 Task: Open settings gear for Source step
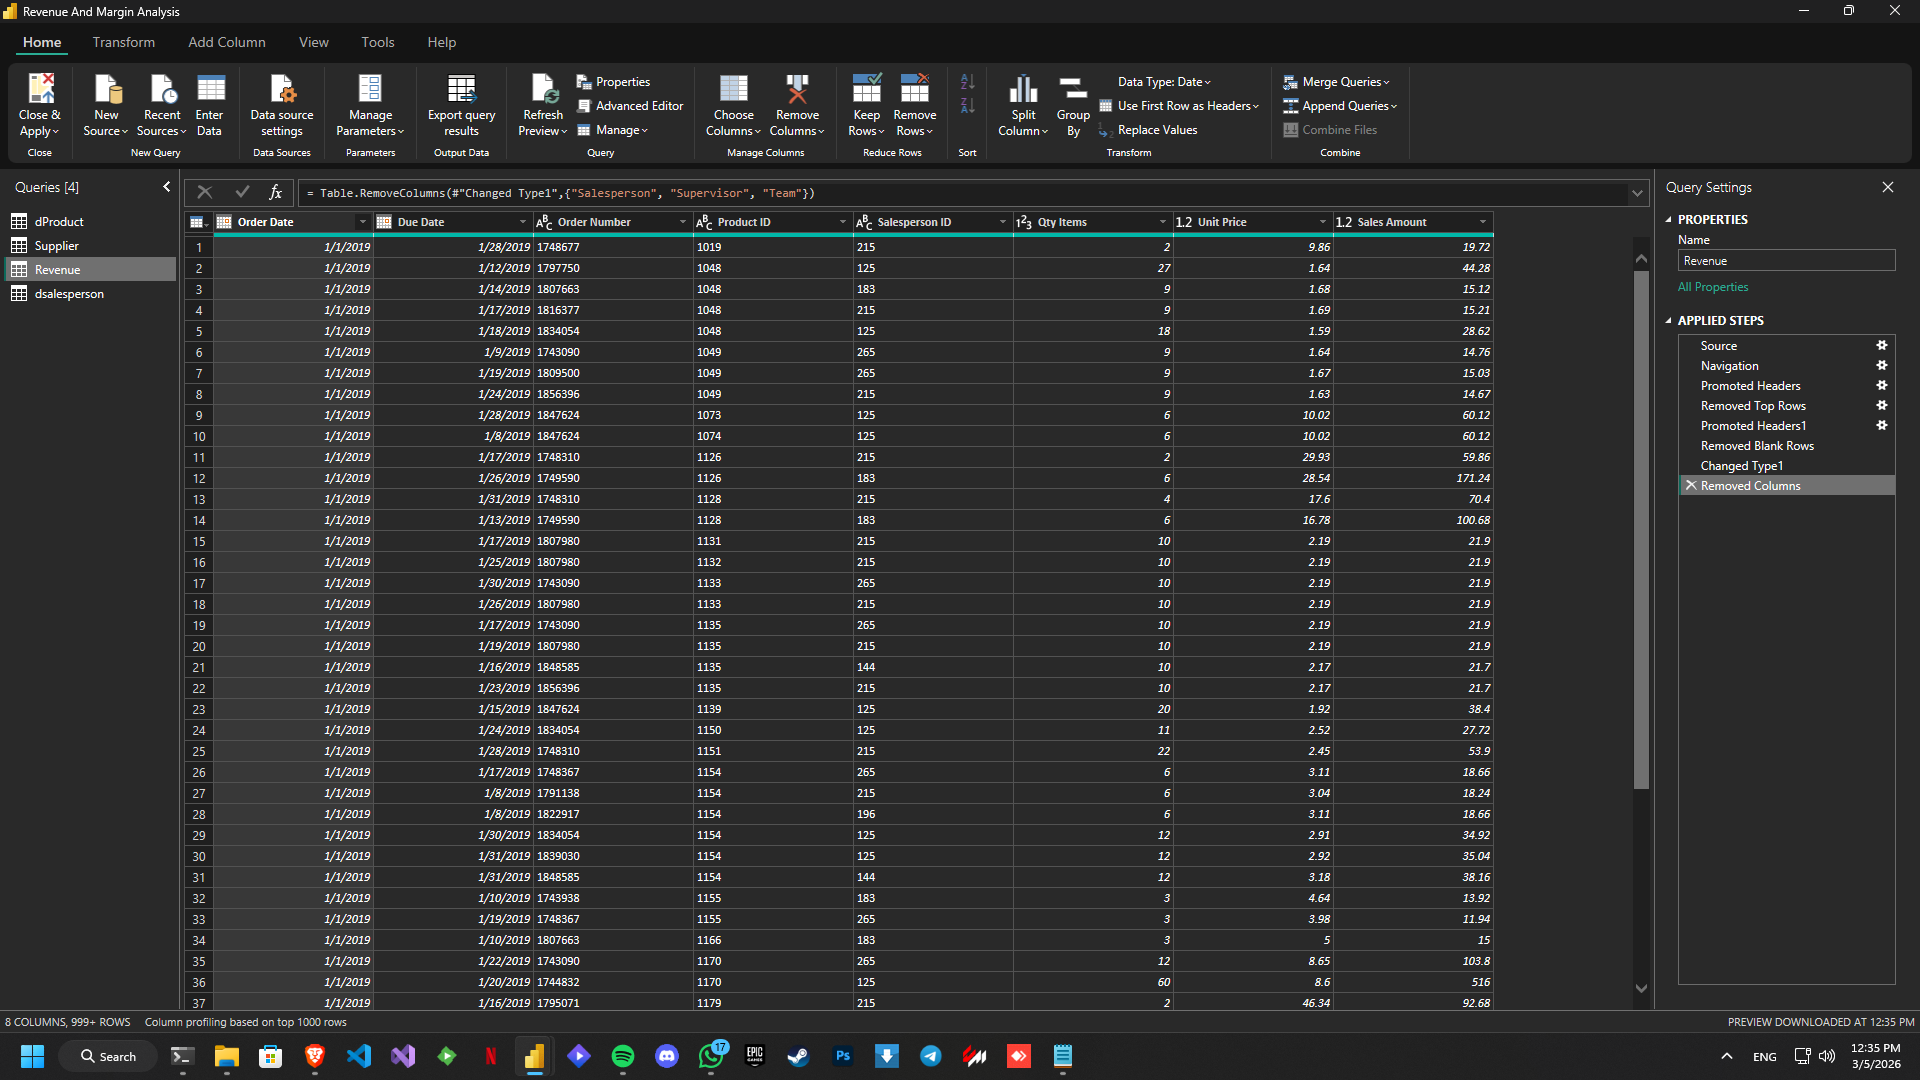(1881, 346)
